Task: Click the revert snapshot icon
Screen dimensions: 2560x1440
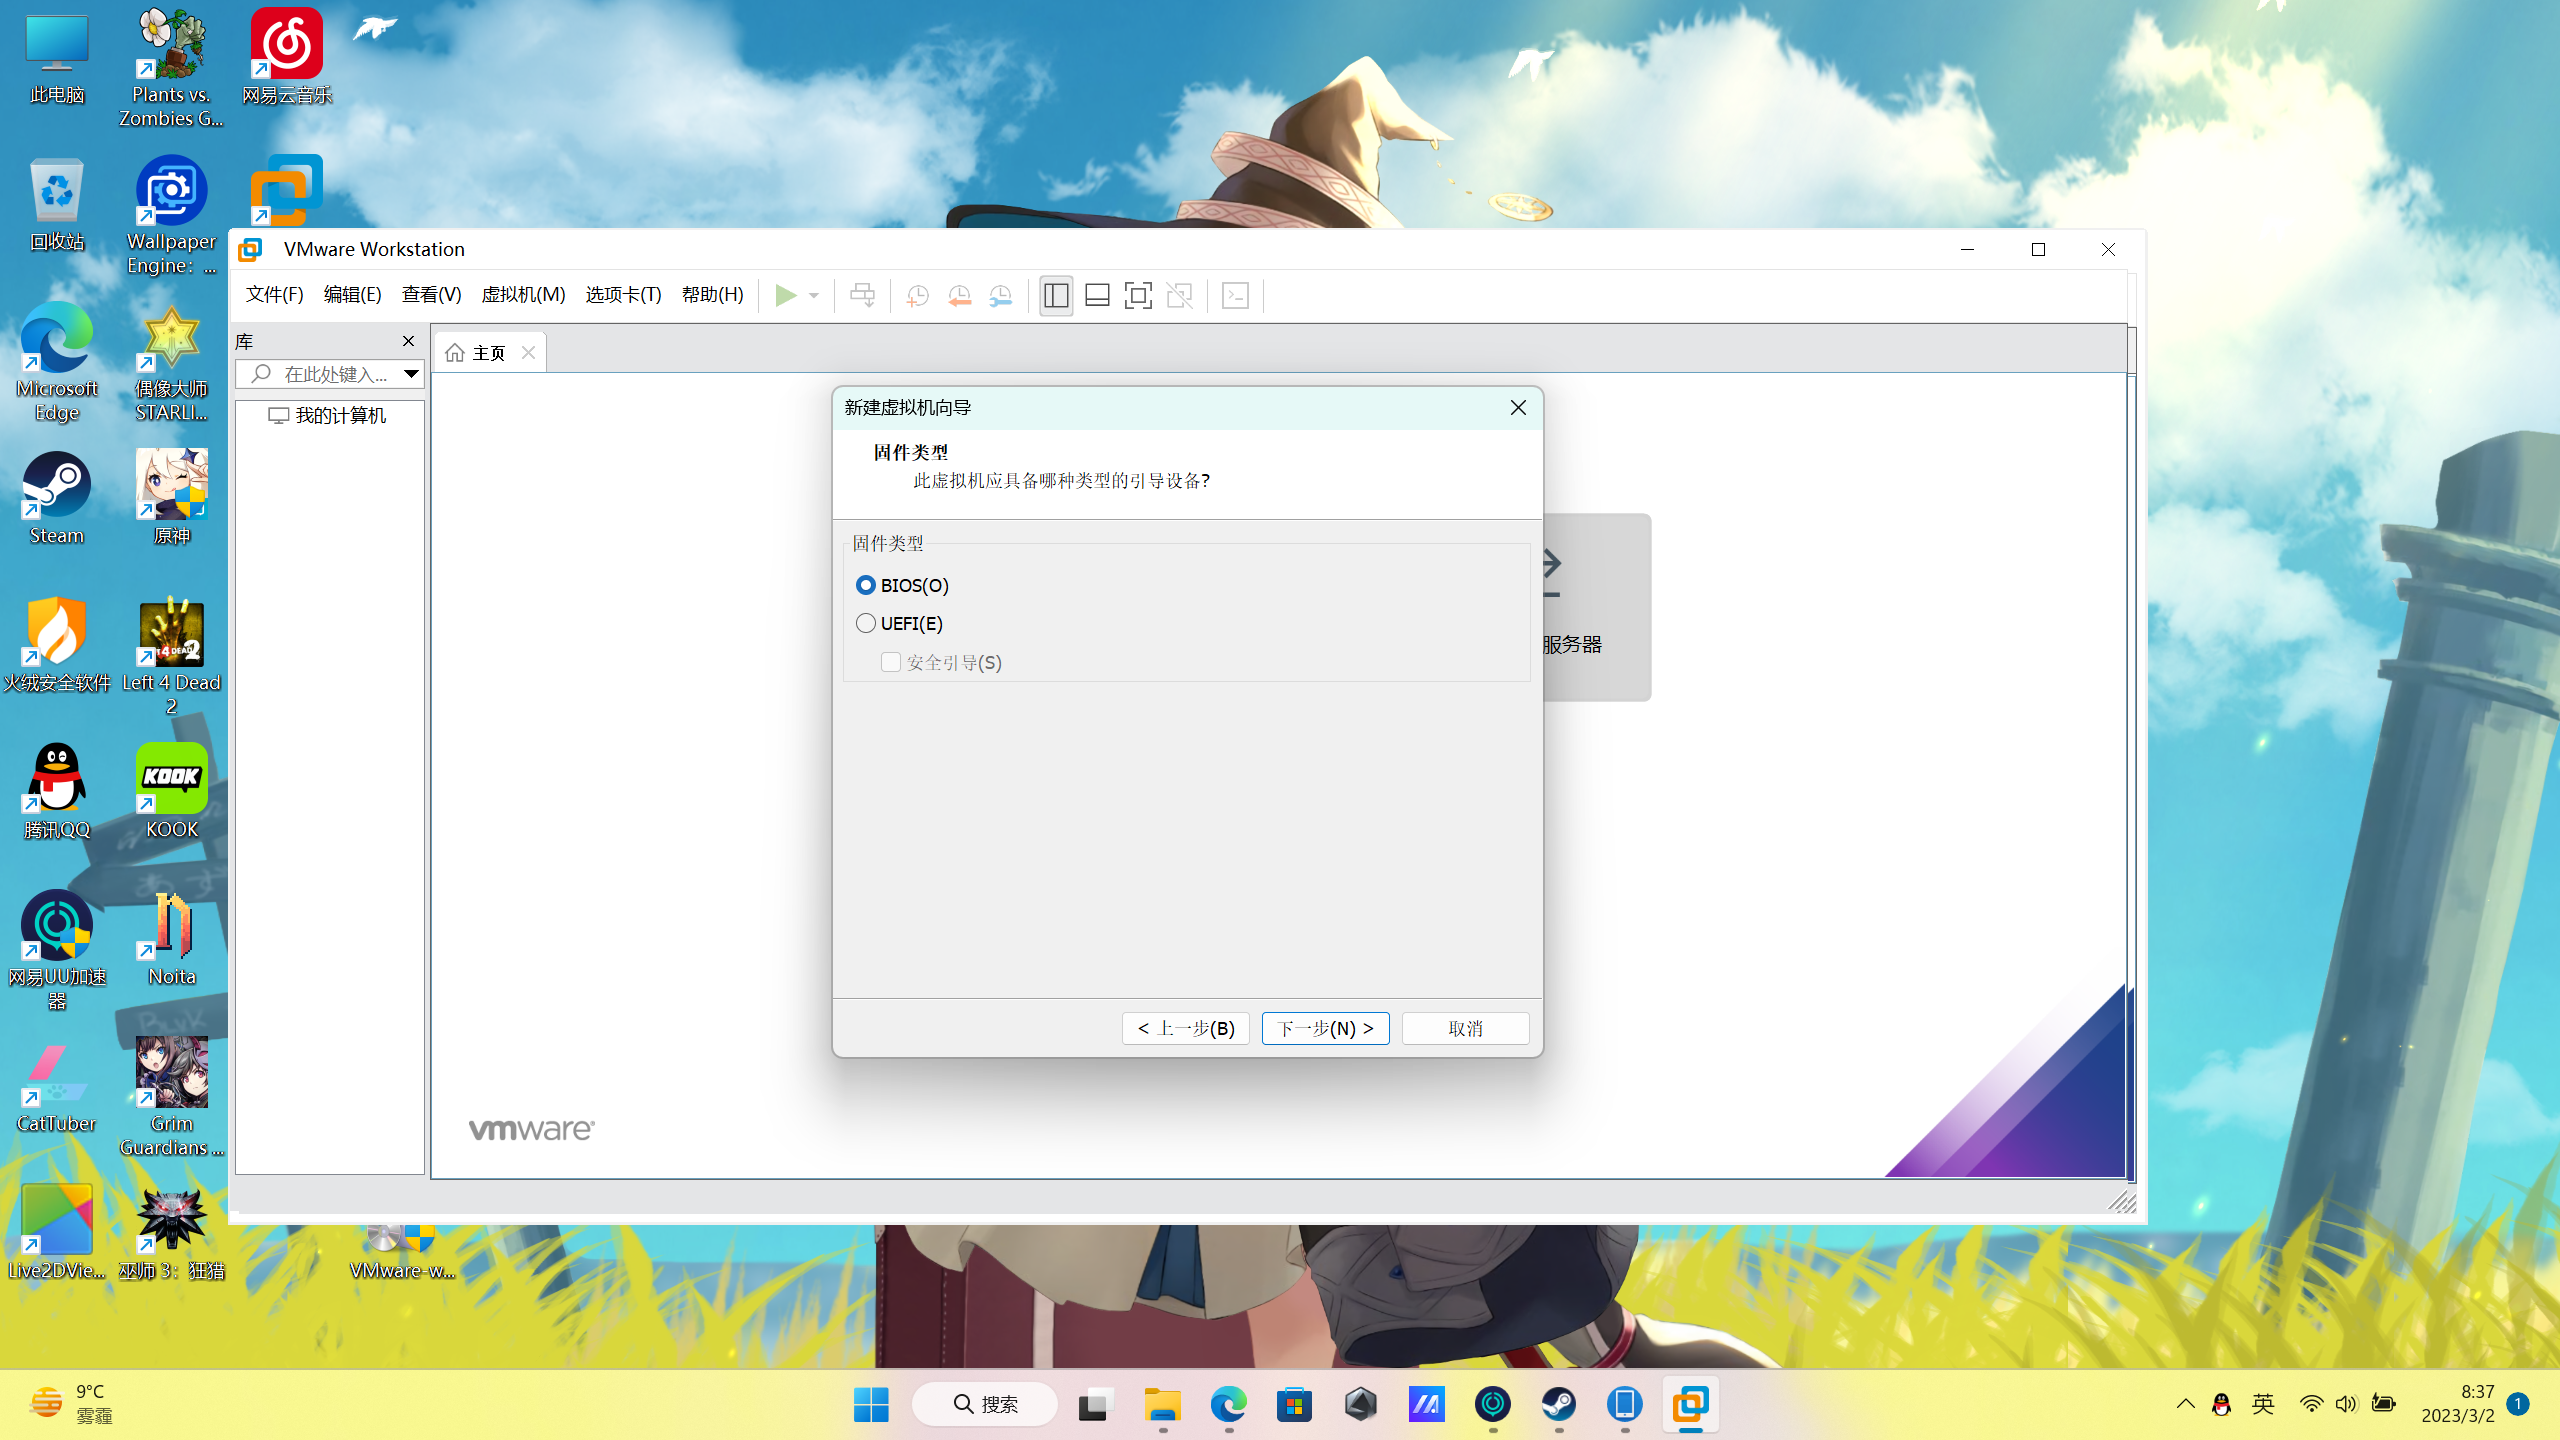Action: (959, 295)
